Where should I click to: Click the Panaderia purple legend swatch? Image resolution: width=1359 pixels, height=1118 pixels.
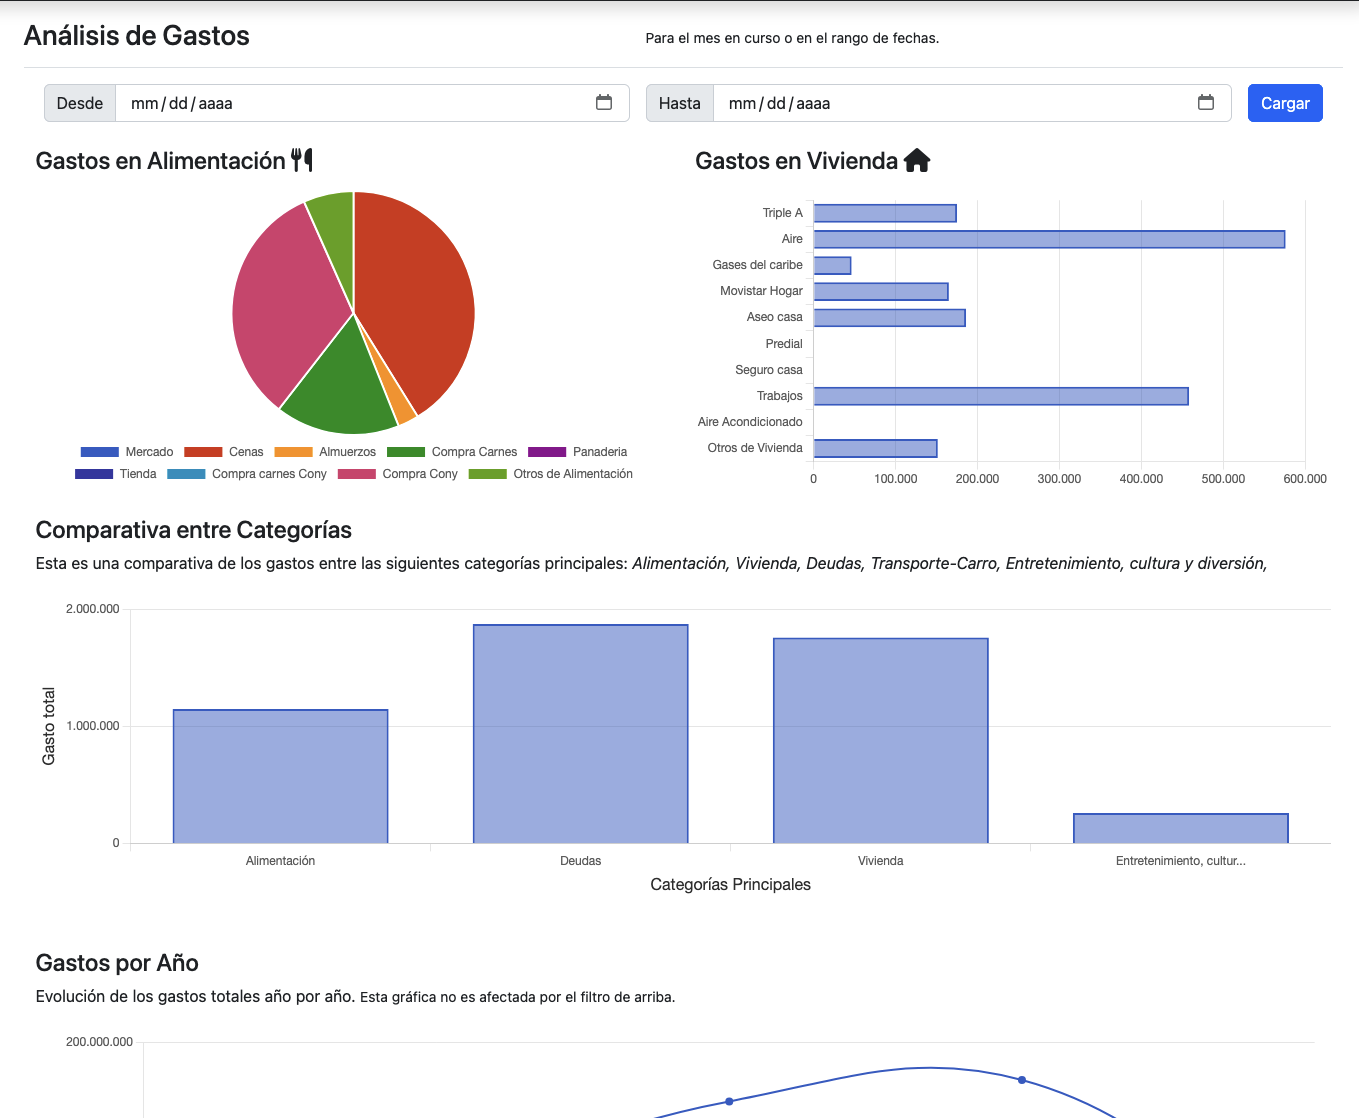tap(547, 452)
